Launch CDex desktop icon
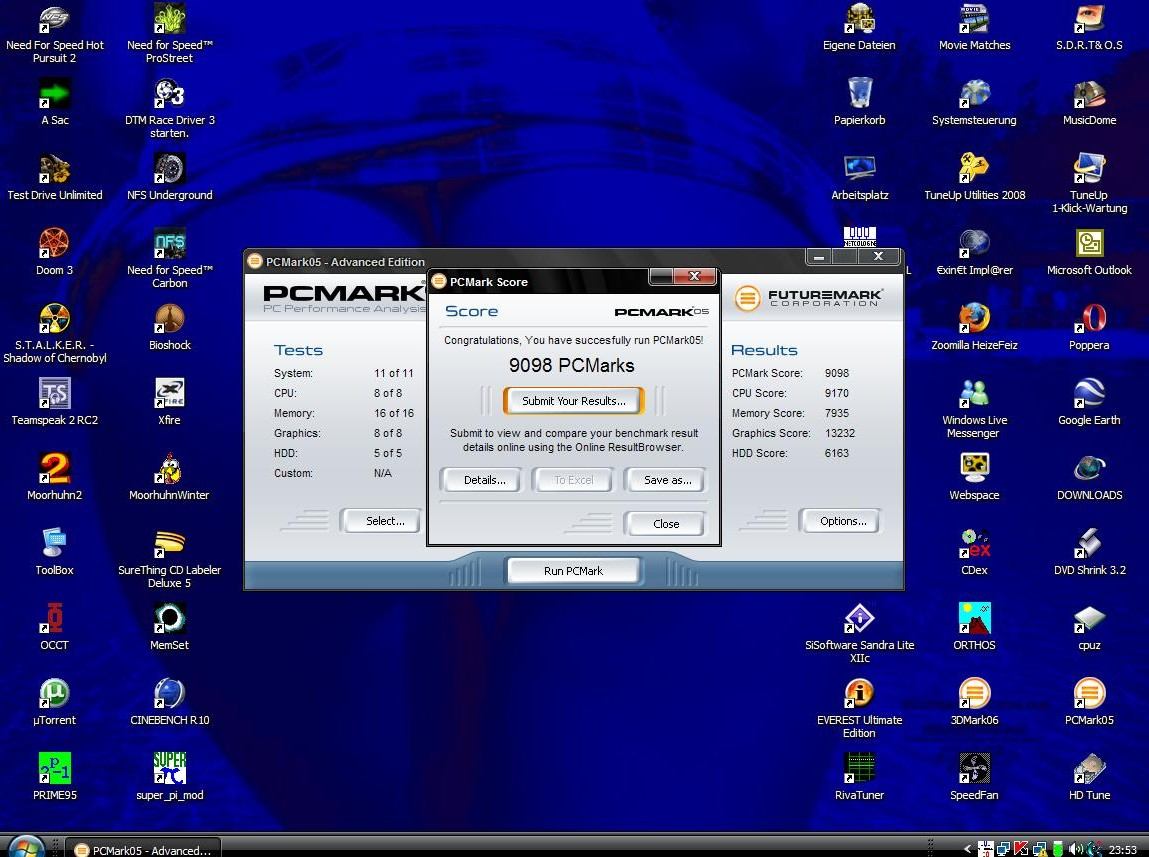The image size is (1149, 857). [975, 544]
